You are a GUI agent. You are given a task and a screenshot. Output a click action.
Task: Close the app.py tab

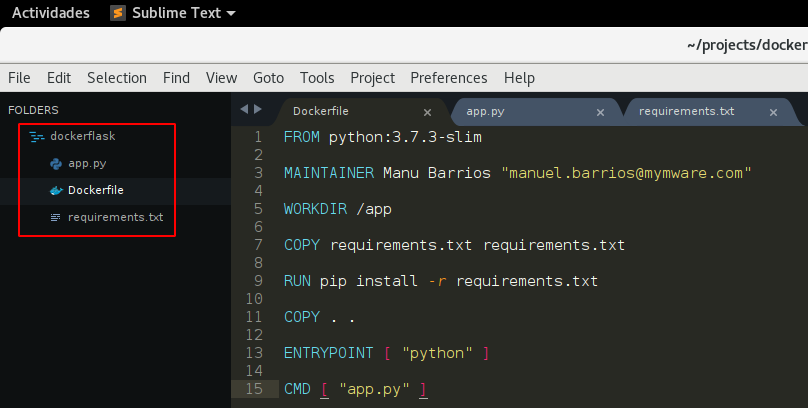click(600, 112)
